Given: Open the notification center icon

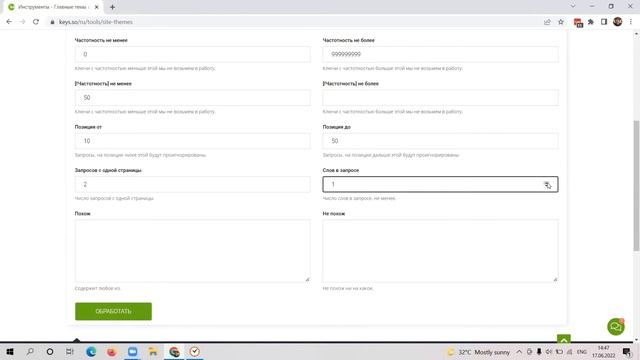Looking at the screenshot, I should [x=627, y=352].
